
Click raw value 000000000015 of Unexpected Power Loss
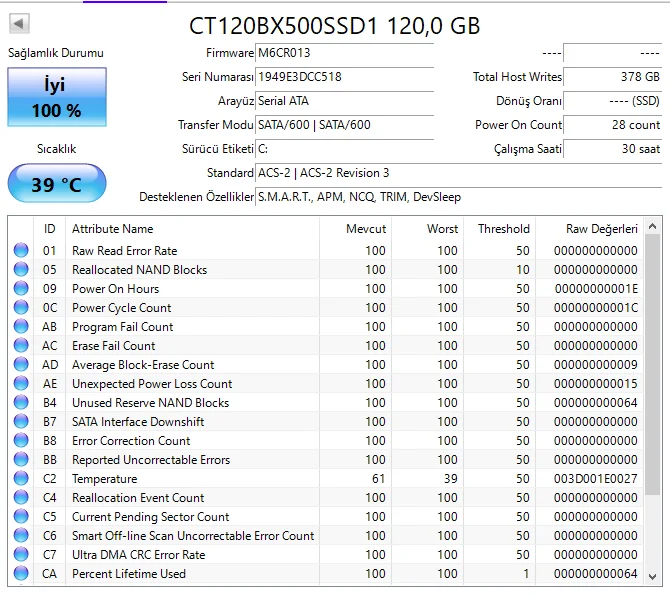[596, 383]
